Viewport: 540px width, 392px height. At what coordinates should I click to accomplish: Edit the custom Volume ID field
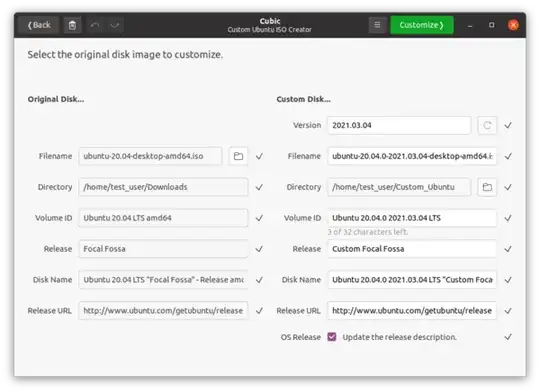pyautogui.click(x=412, y=218)
